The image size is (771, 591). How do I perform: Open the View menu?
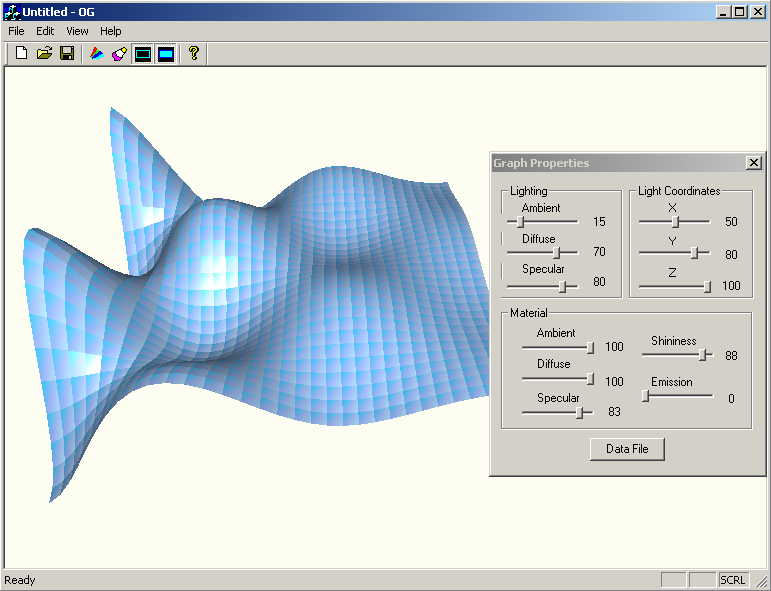tap(77, 31)
